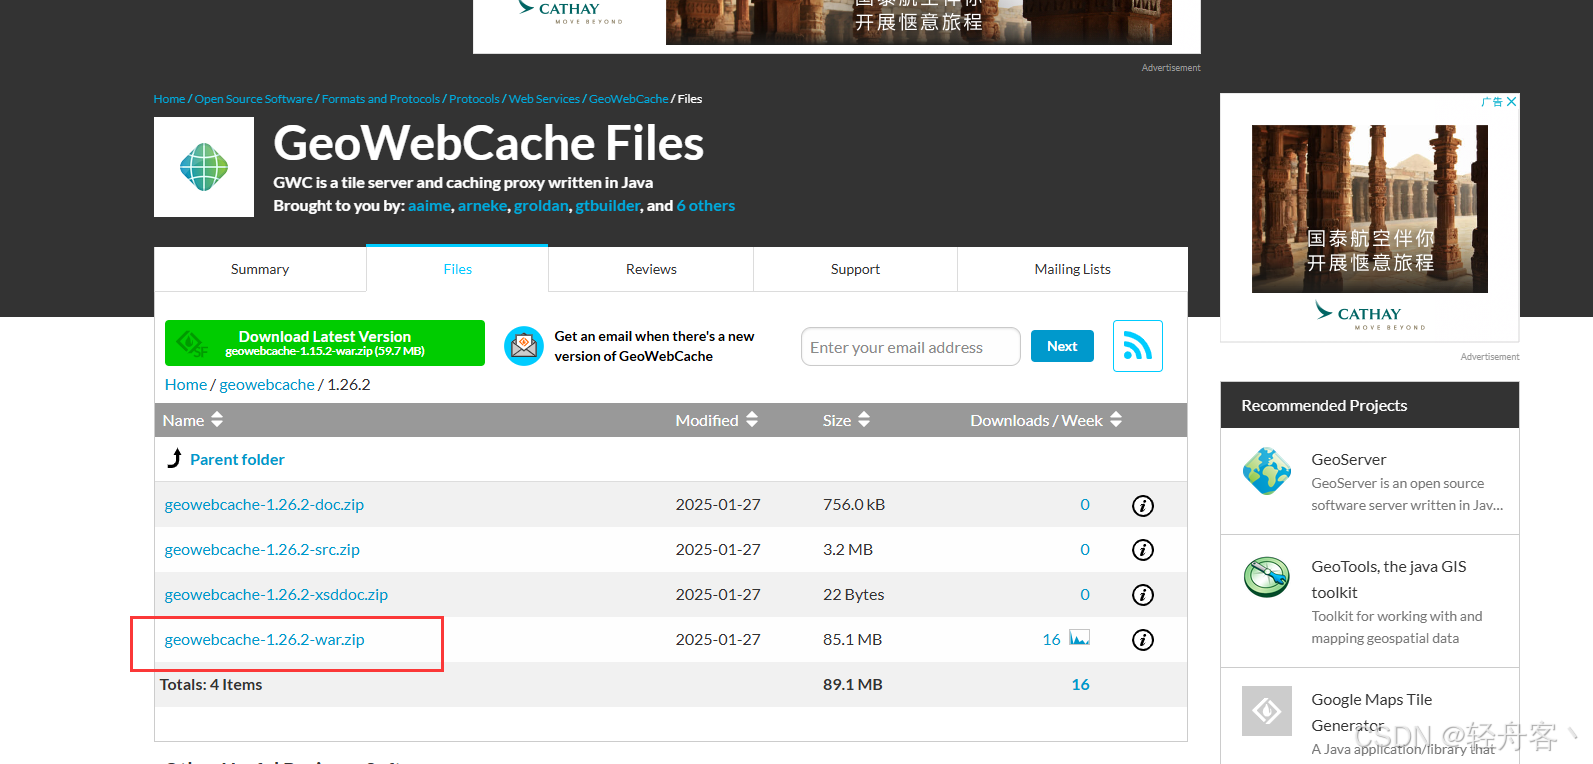Open the GeoServer project icon

coord(1267,471)
